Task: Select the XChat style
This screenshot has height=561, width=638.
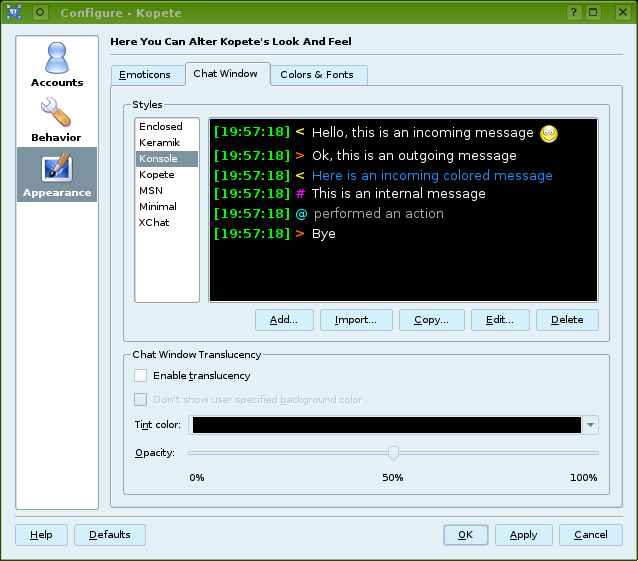Action: [x=167, y=223]
